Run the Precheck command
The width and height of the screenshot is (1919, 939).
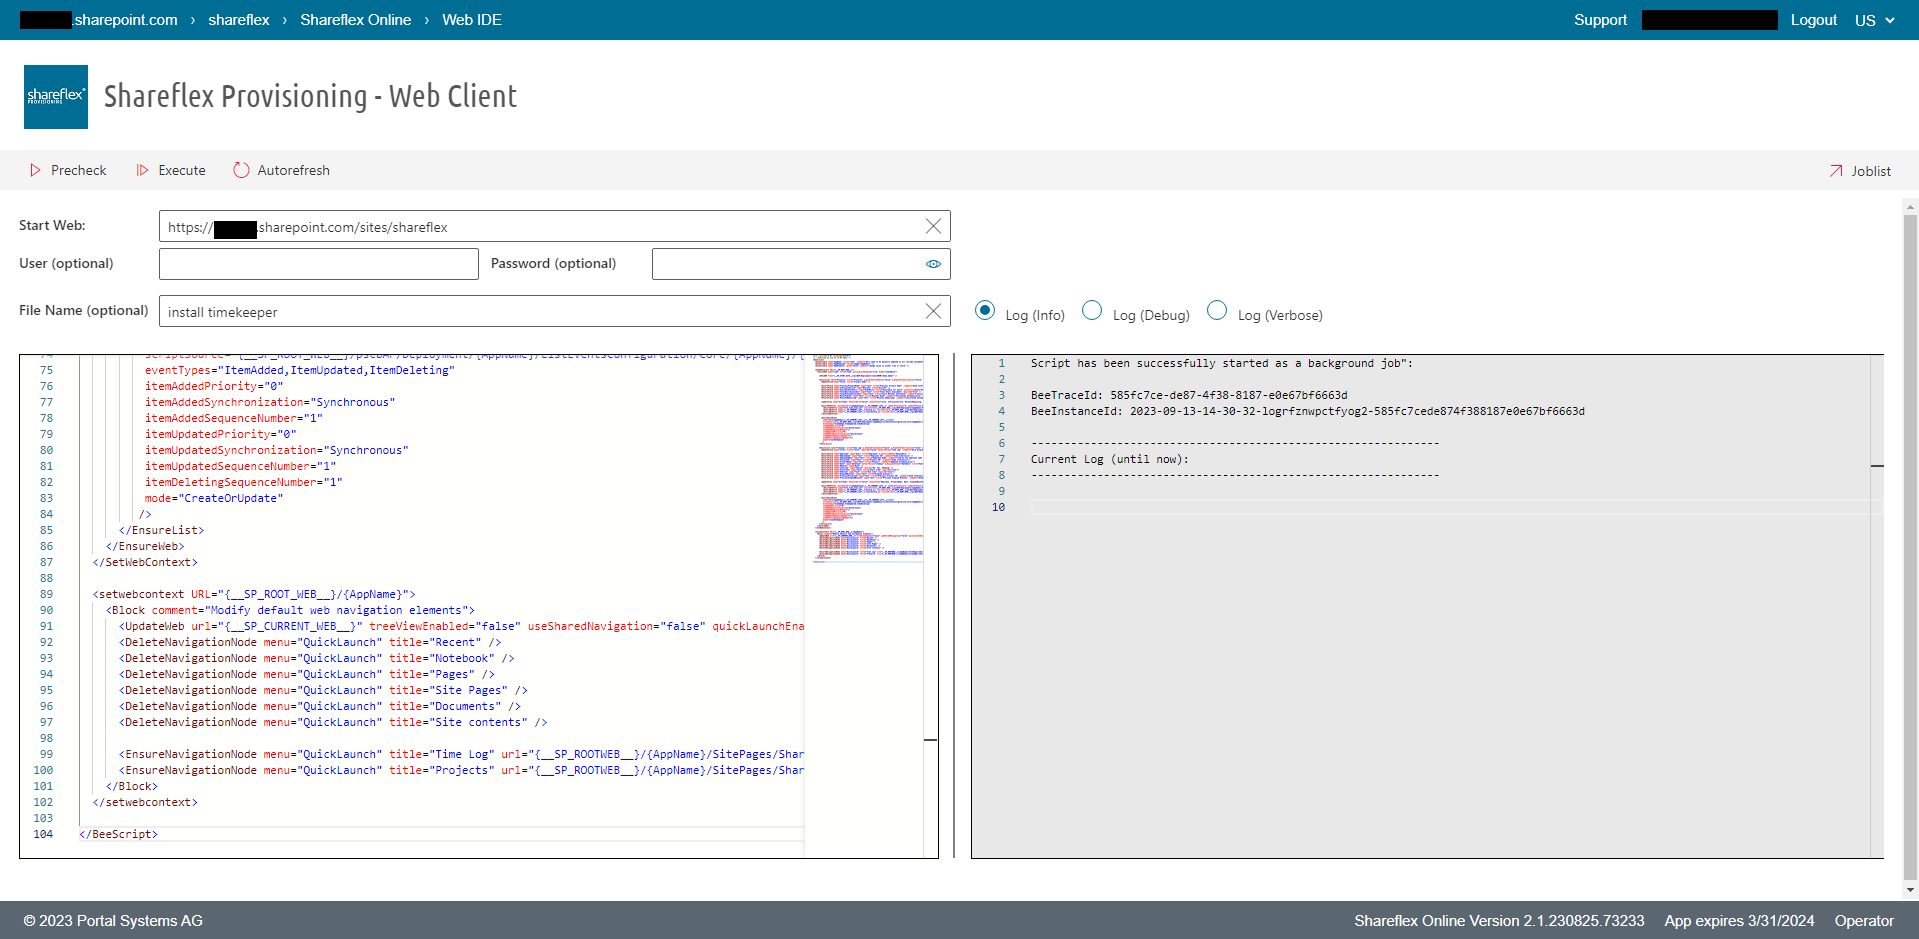[x=68, y=170]
